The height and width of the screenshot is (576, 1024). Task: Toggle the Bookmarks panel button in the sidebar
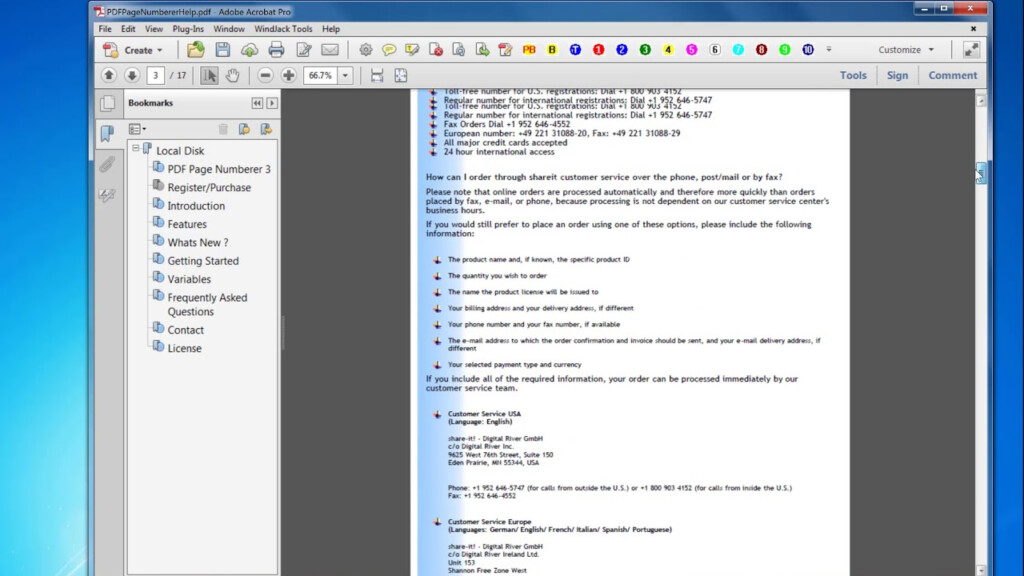coord(108,133)
